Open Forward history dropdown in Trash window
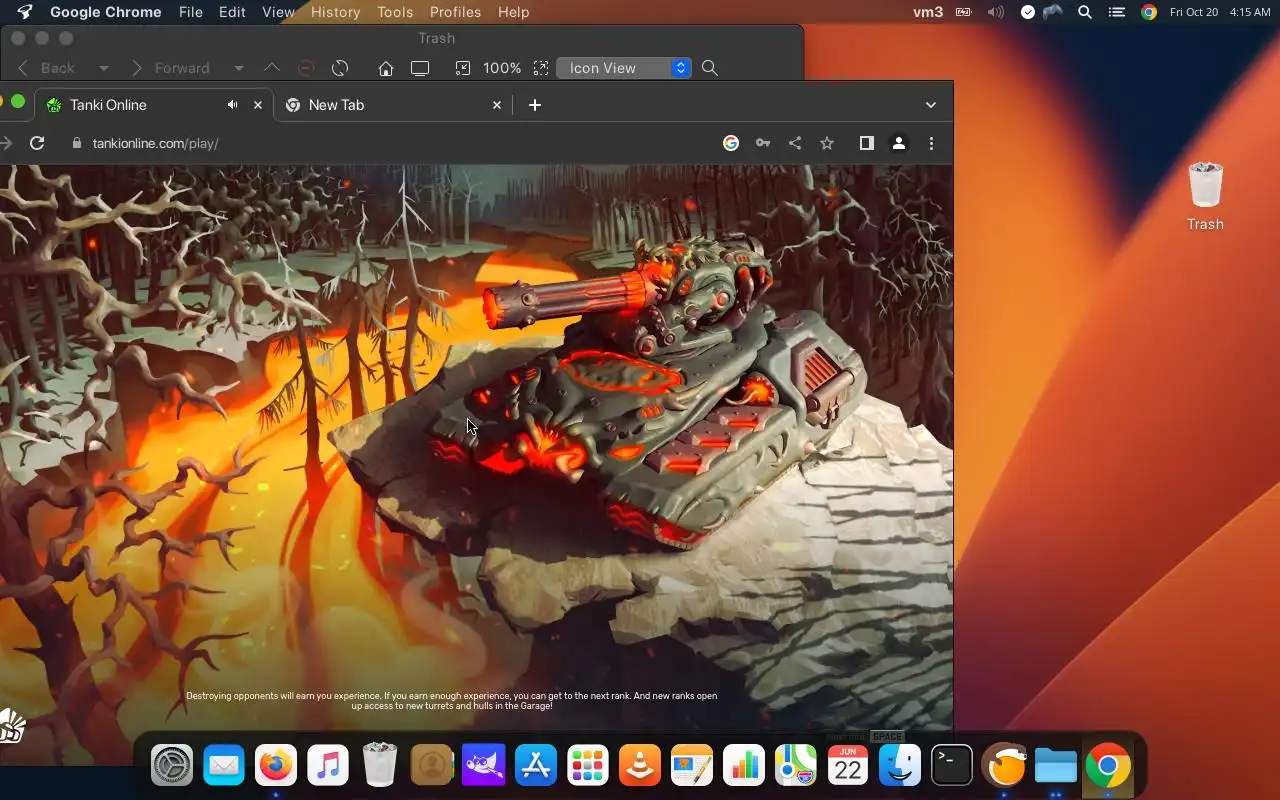1280x800 pixels. pos(238,68)
